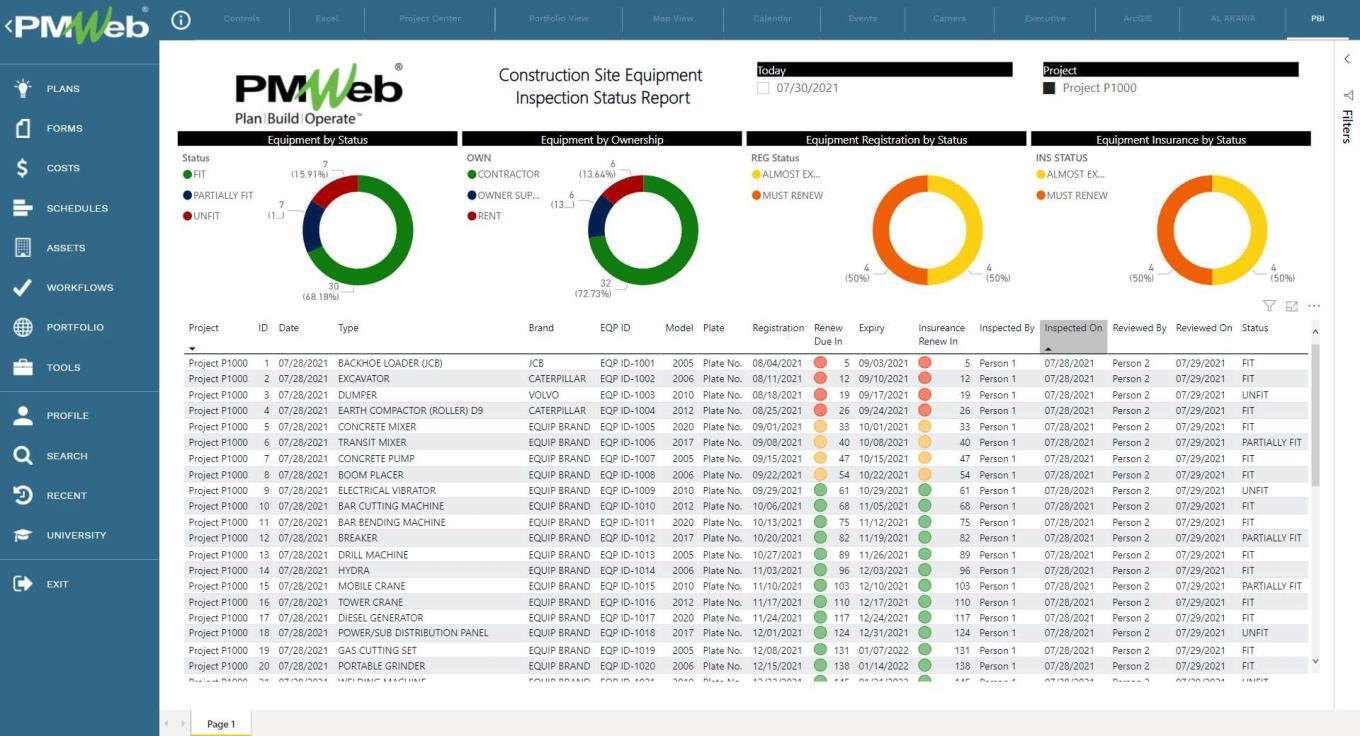
Task: Switch to the Events tab
Action: (862, 19)
